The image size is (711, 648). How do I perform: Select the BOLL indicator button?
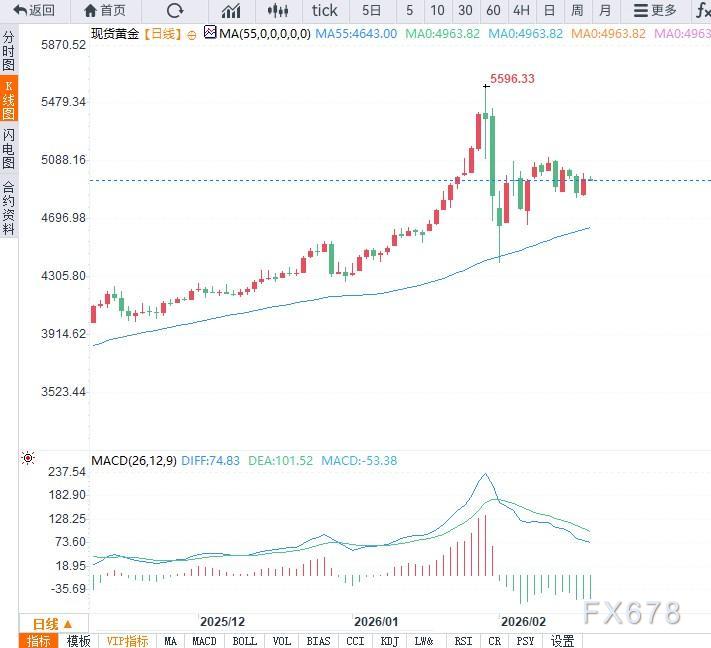point(243,641)
